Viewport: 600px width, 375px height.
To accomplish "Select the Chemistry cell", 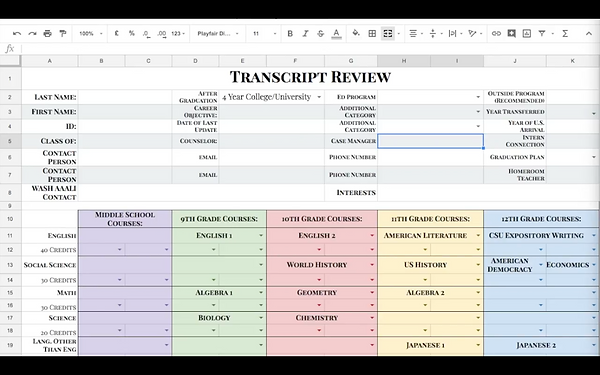I will [322, 318].
